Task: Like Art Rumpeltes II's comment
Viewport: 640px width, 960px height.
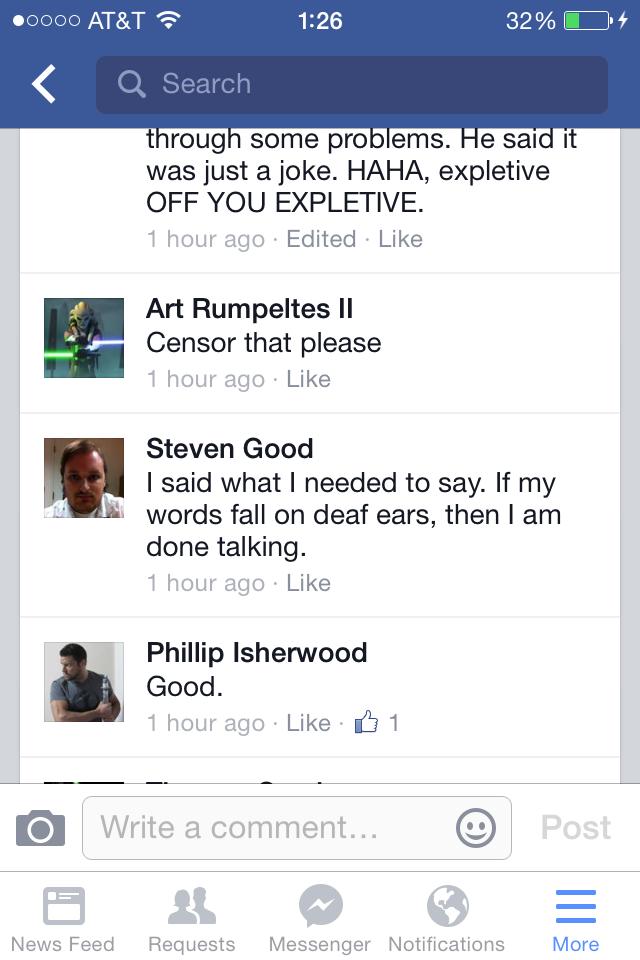Action: [309, 379]
